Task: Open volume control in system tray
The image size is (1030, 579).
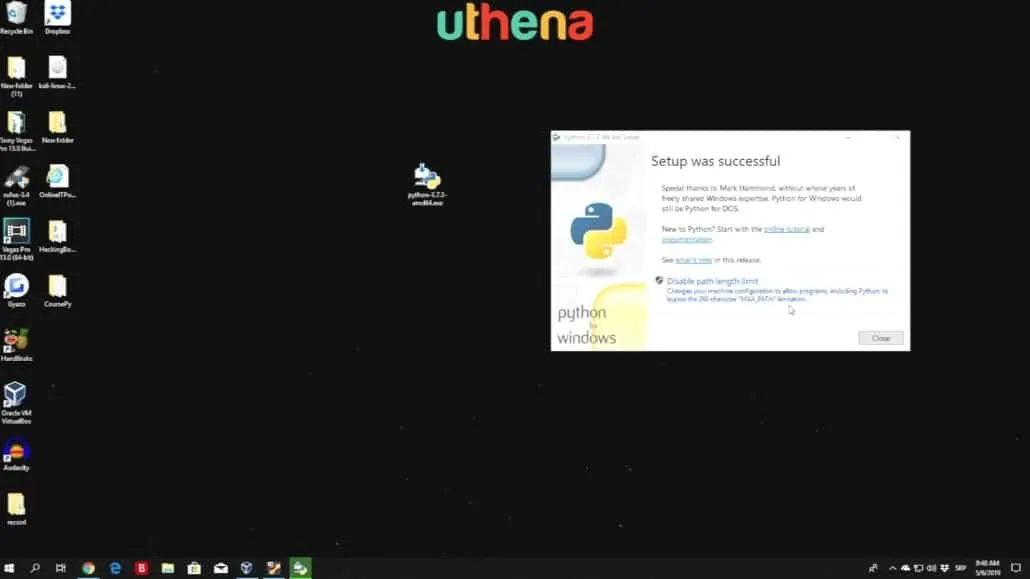Action: click(931, 568)
